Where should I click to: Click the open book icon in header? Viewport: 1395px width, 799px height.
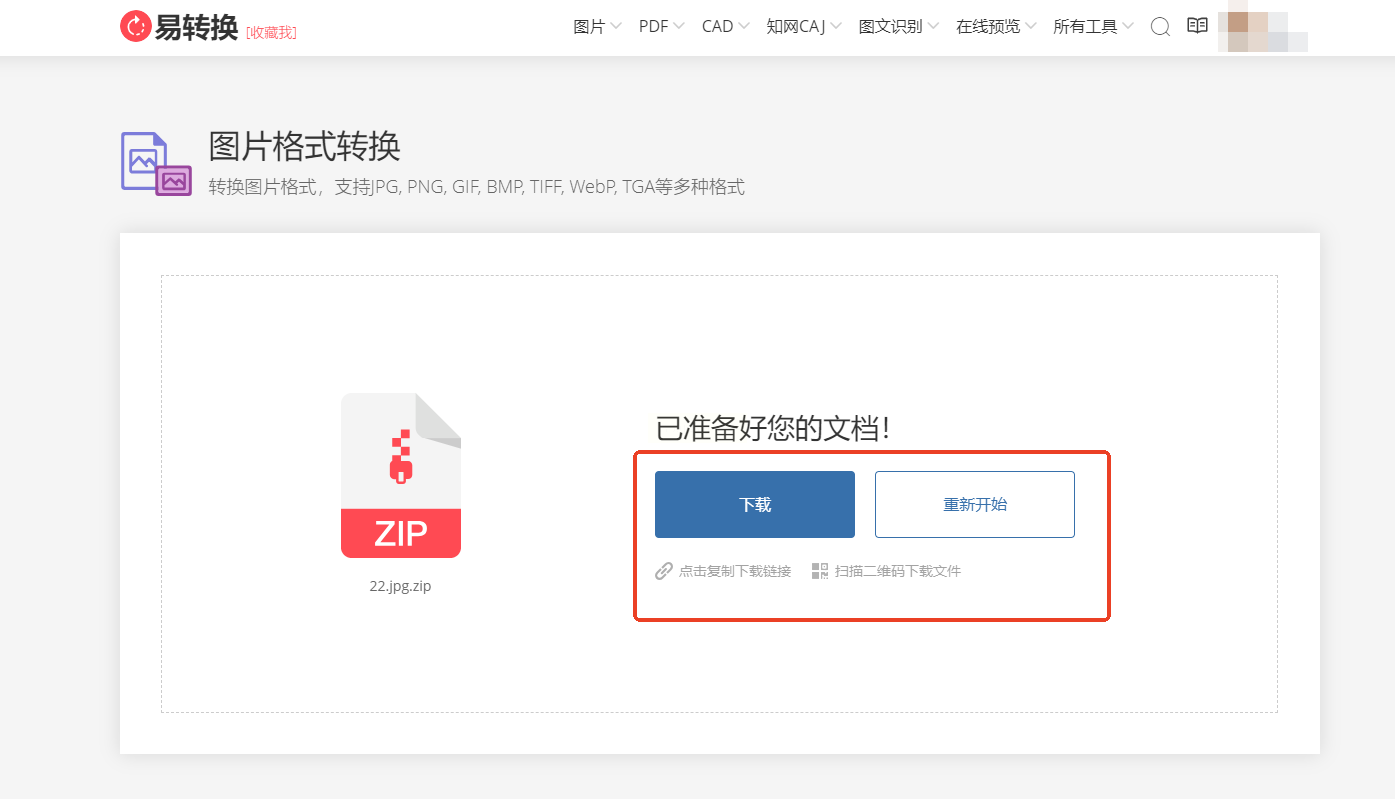[1197, 26]
